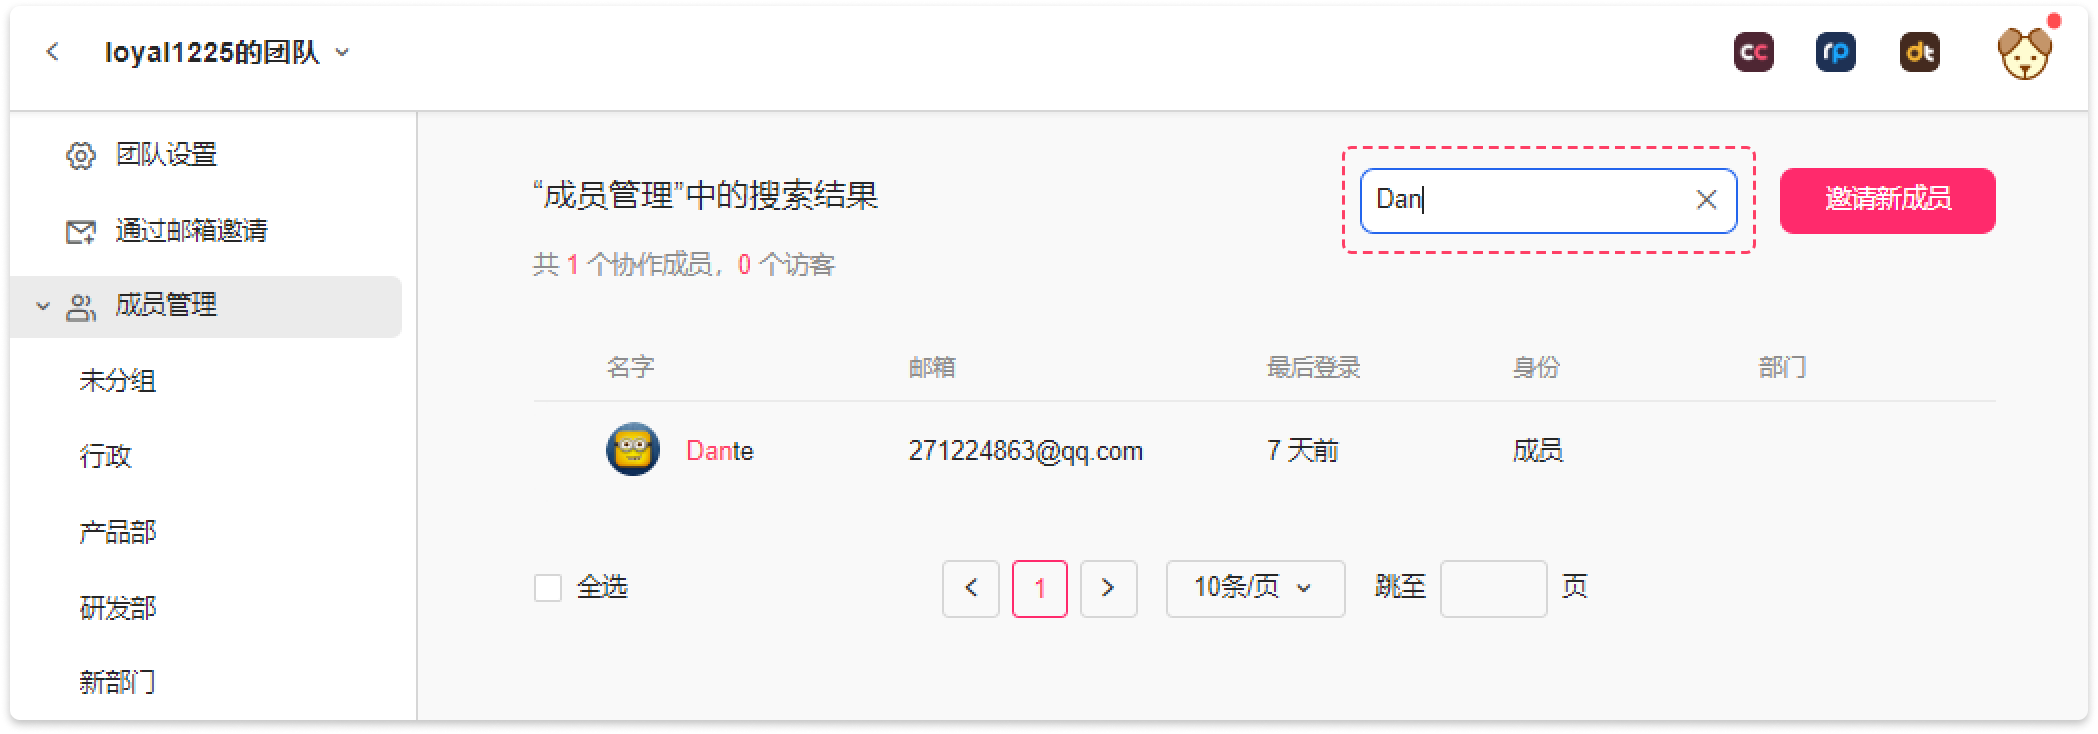Expand the loyal1225的团队 team dropdown
Viewport: 2098px width, 734px height.
(x=342, y=52)
